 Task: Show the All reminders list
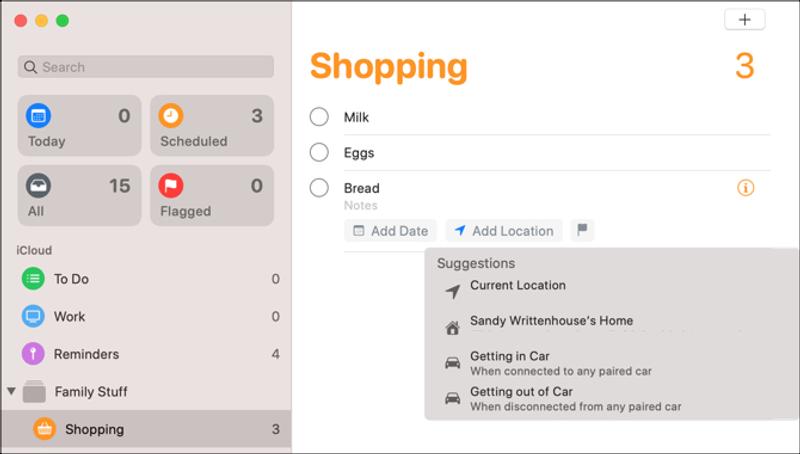pos(79,196)
